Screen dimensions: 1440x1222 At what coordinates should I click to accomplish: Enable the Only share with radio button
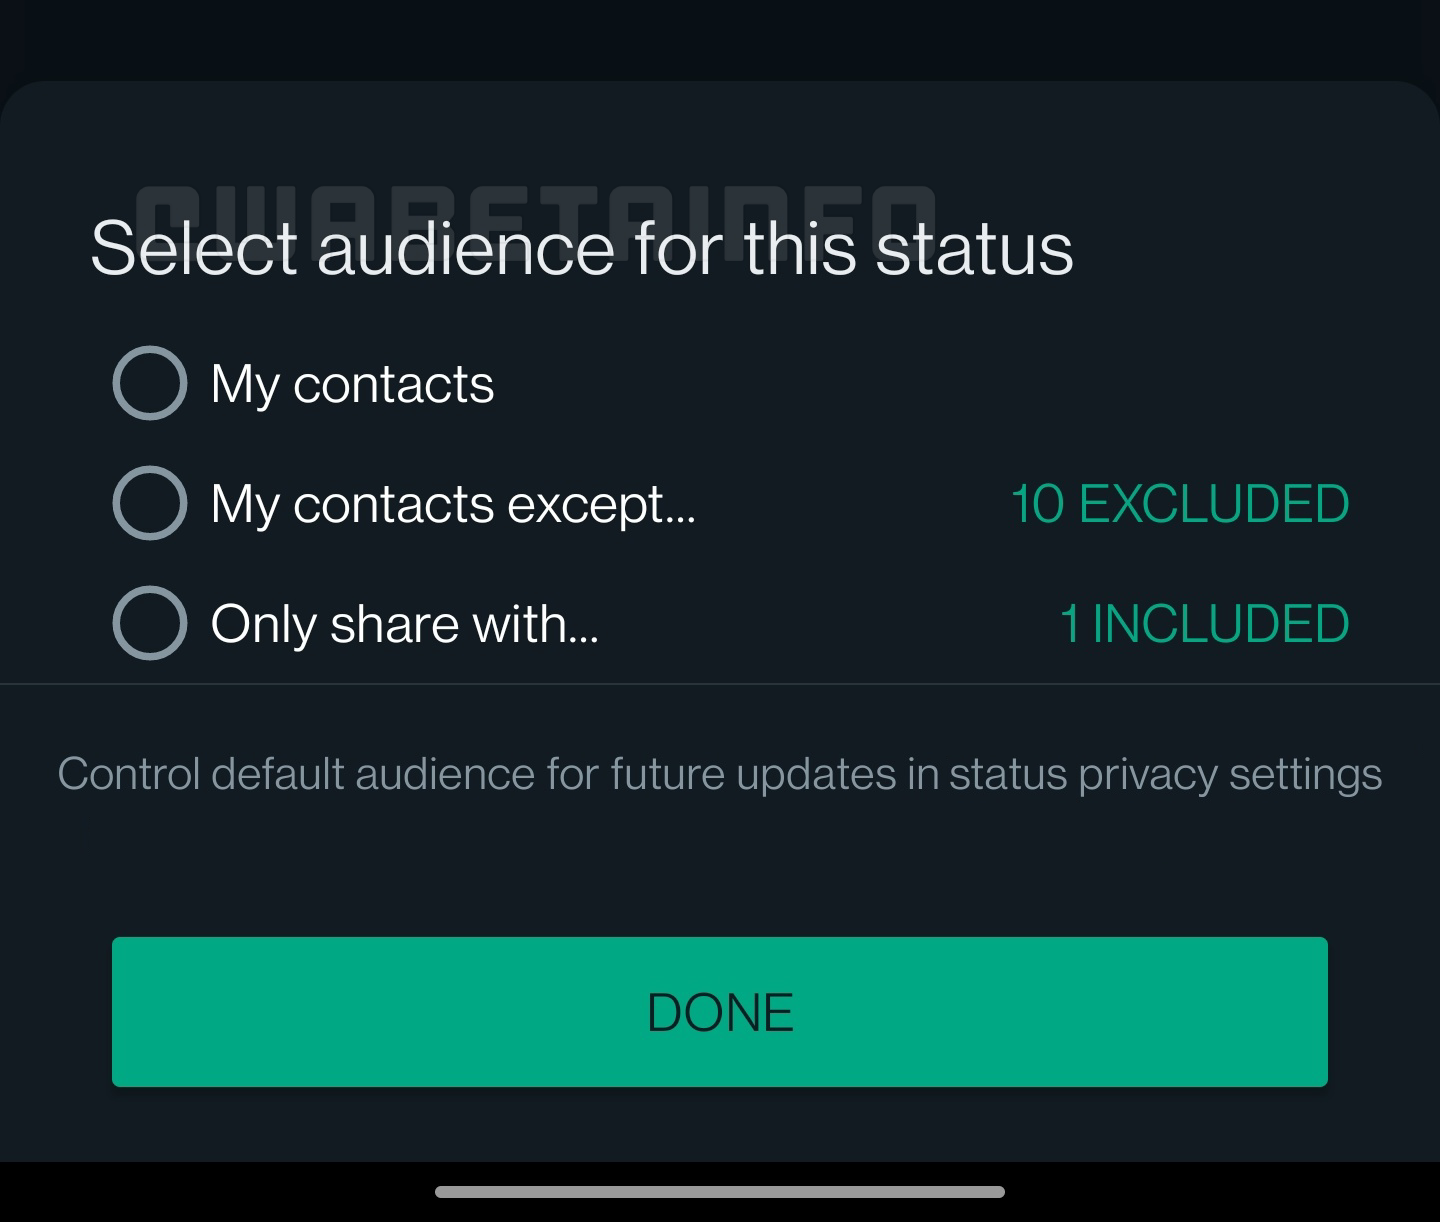[150, 623]
